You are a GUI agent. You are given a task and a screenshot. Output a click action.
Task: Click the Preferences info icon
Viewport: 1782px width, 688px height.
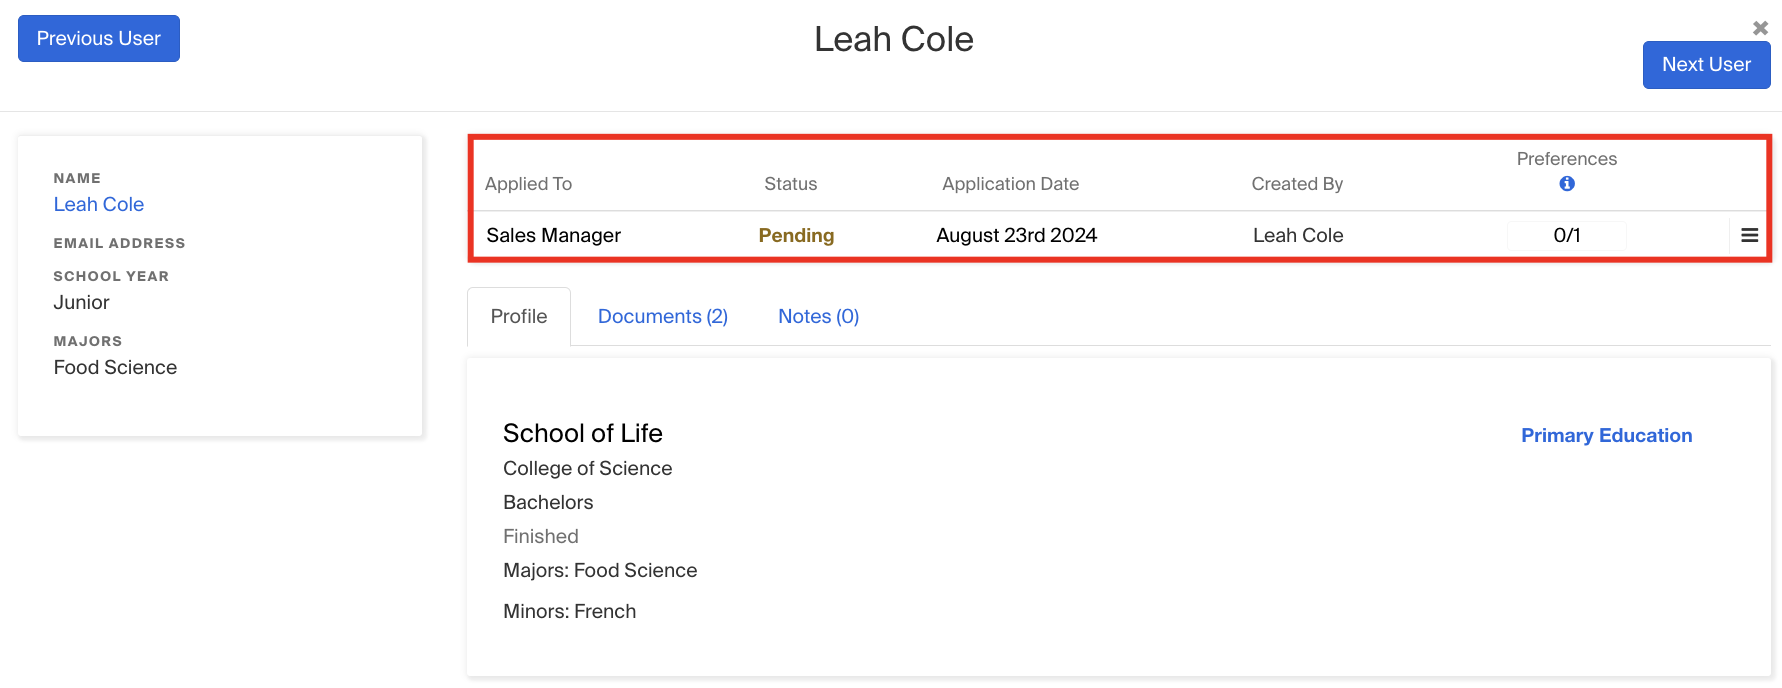pyautogui.click(x=1566, y=184)
